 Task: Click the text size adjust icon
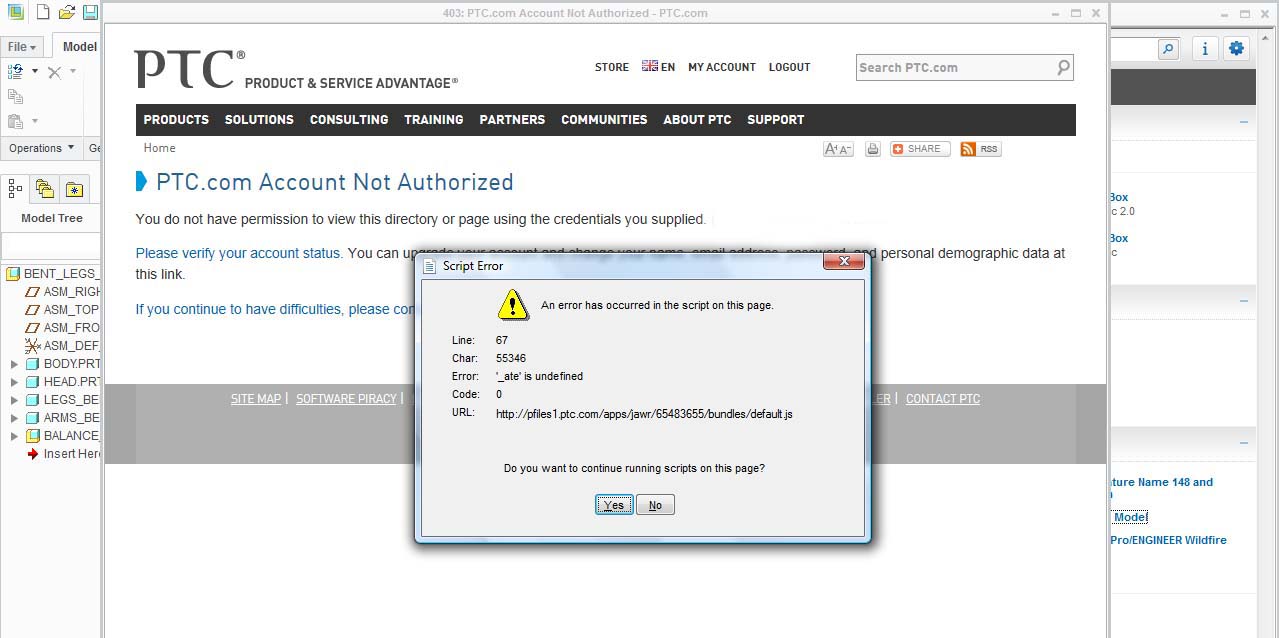click(838, 149)
